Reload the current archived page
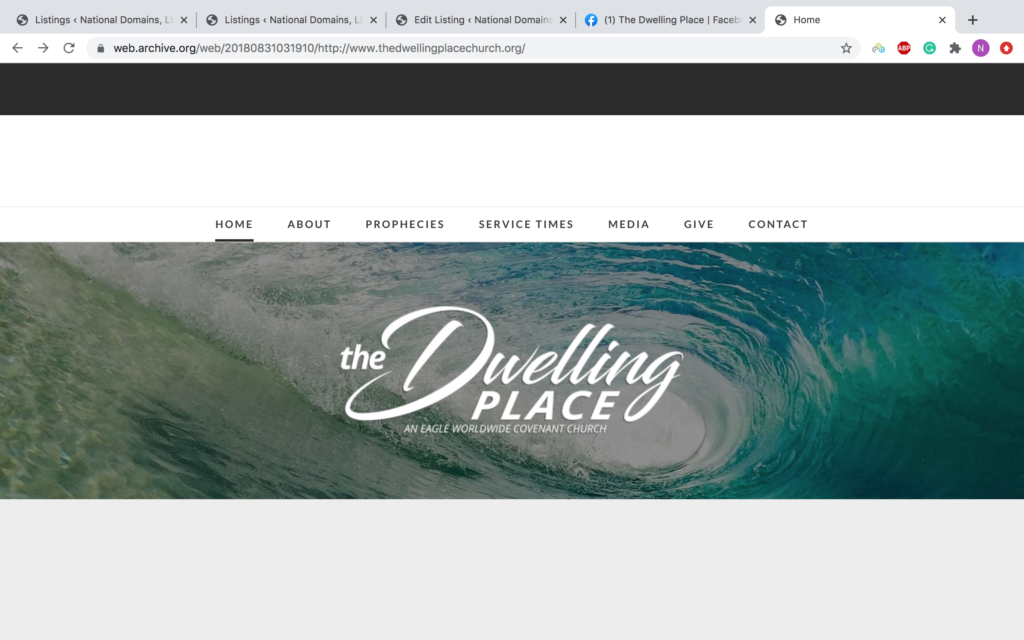Screen dimensions: 1024x640 [69, 48]
